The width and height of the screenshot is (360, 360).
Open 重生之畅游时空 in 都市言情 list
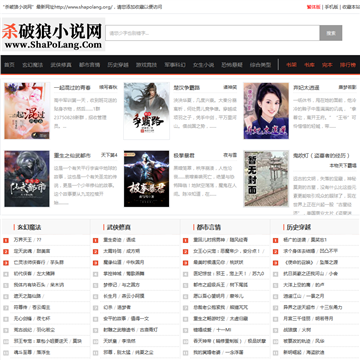click(x=209, y=319)
